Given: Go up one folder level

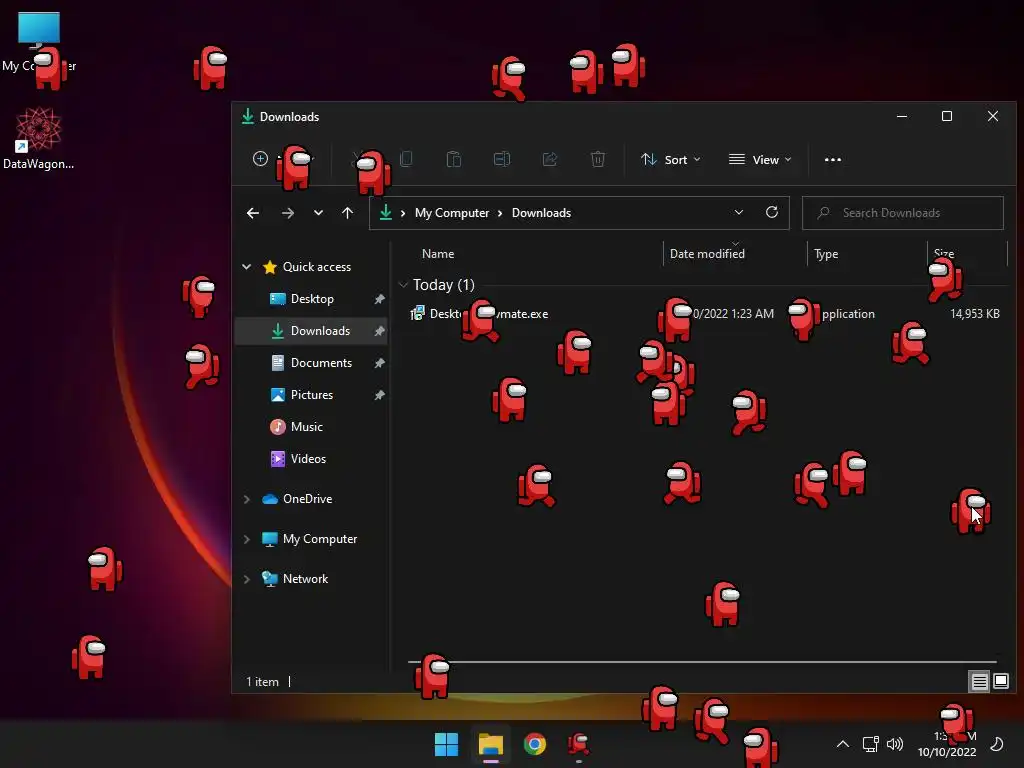Looking at the screenshot, I should click(347, 213).
